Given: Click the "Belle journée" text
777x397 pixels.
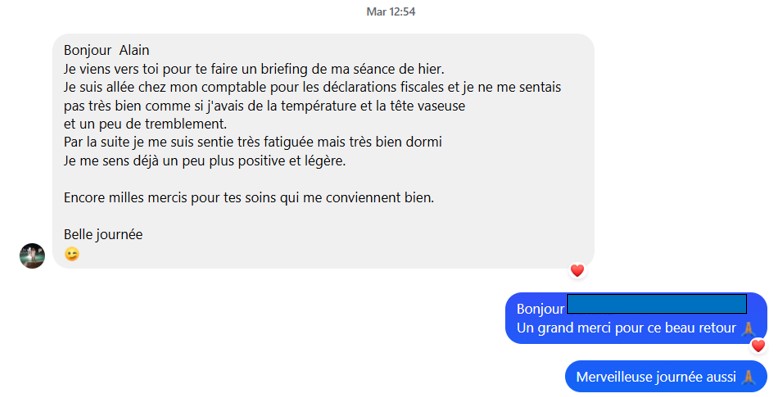Looking at the screenshot, I should click(103, 234).
